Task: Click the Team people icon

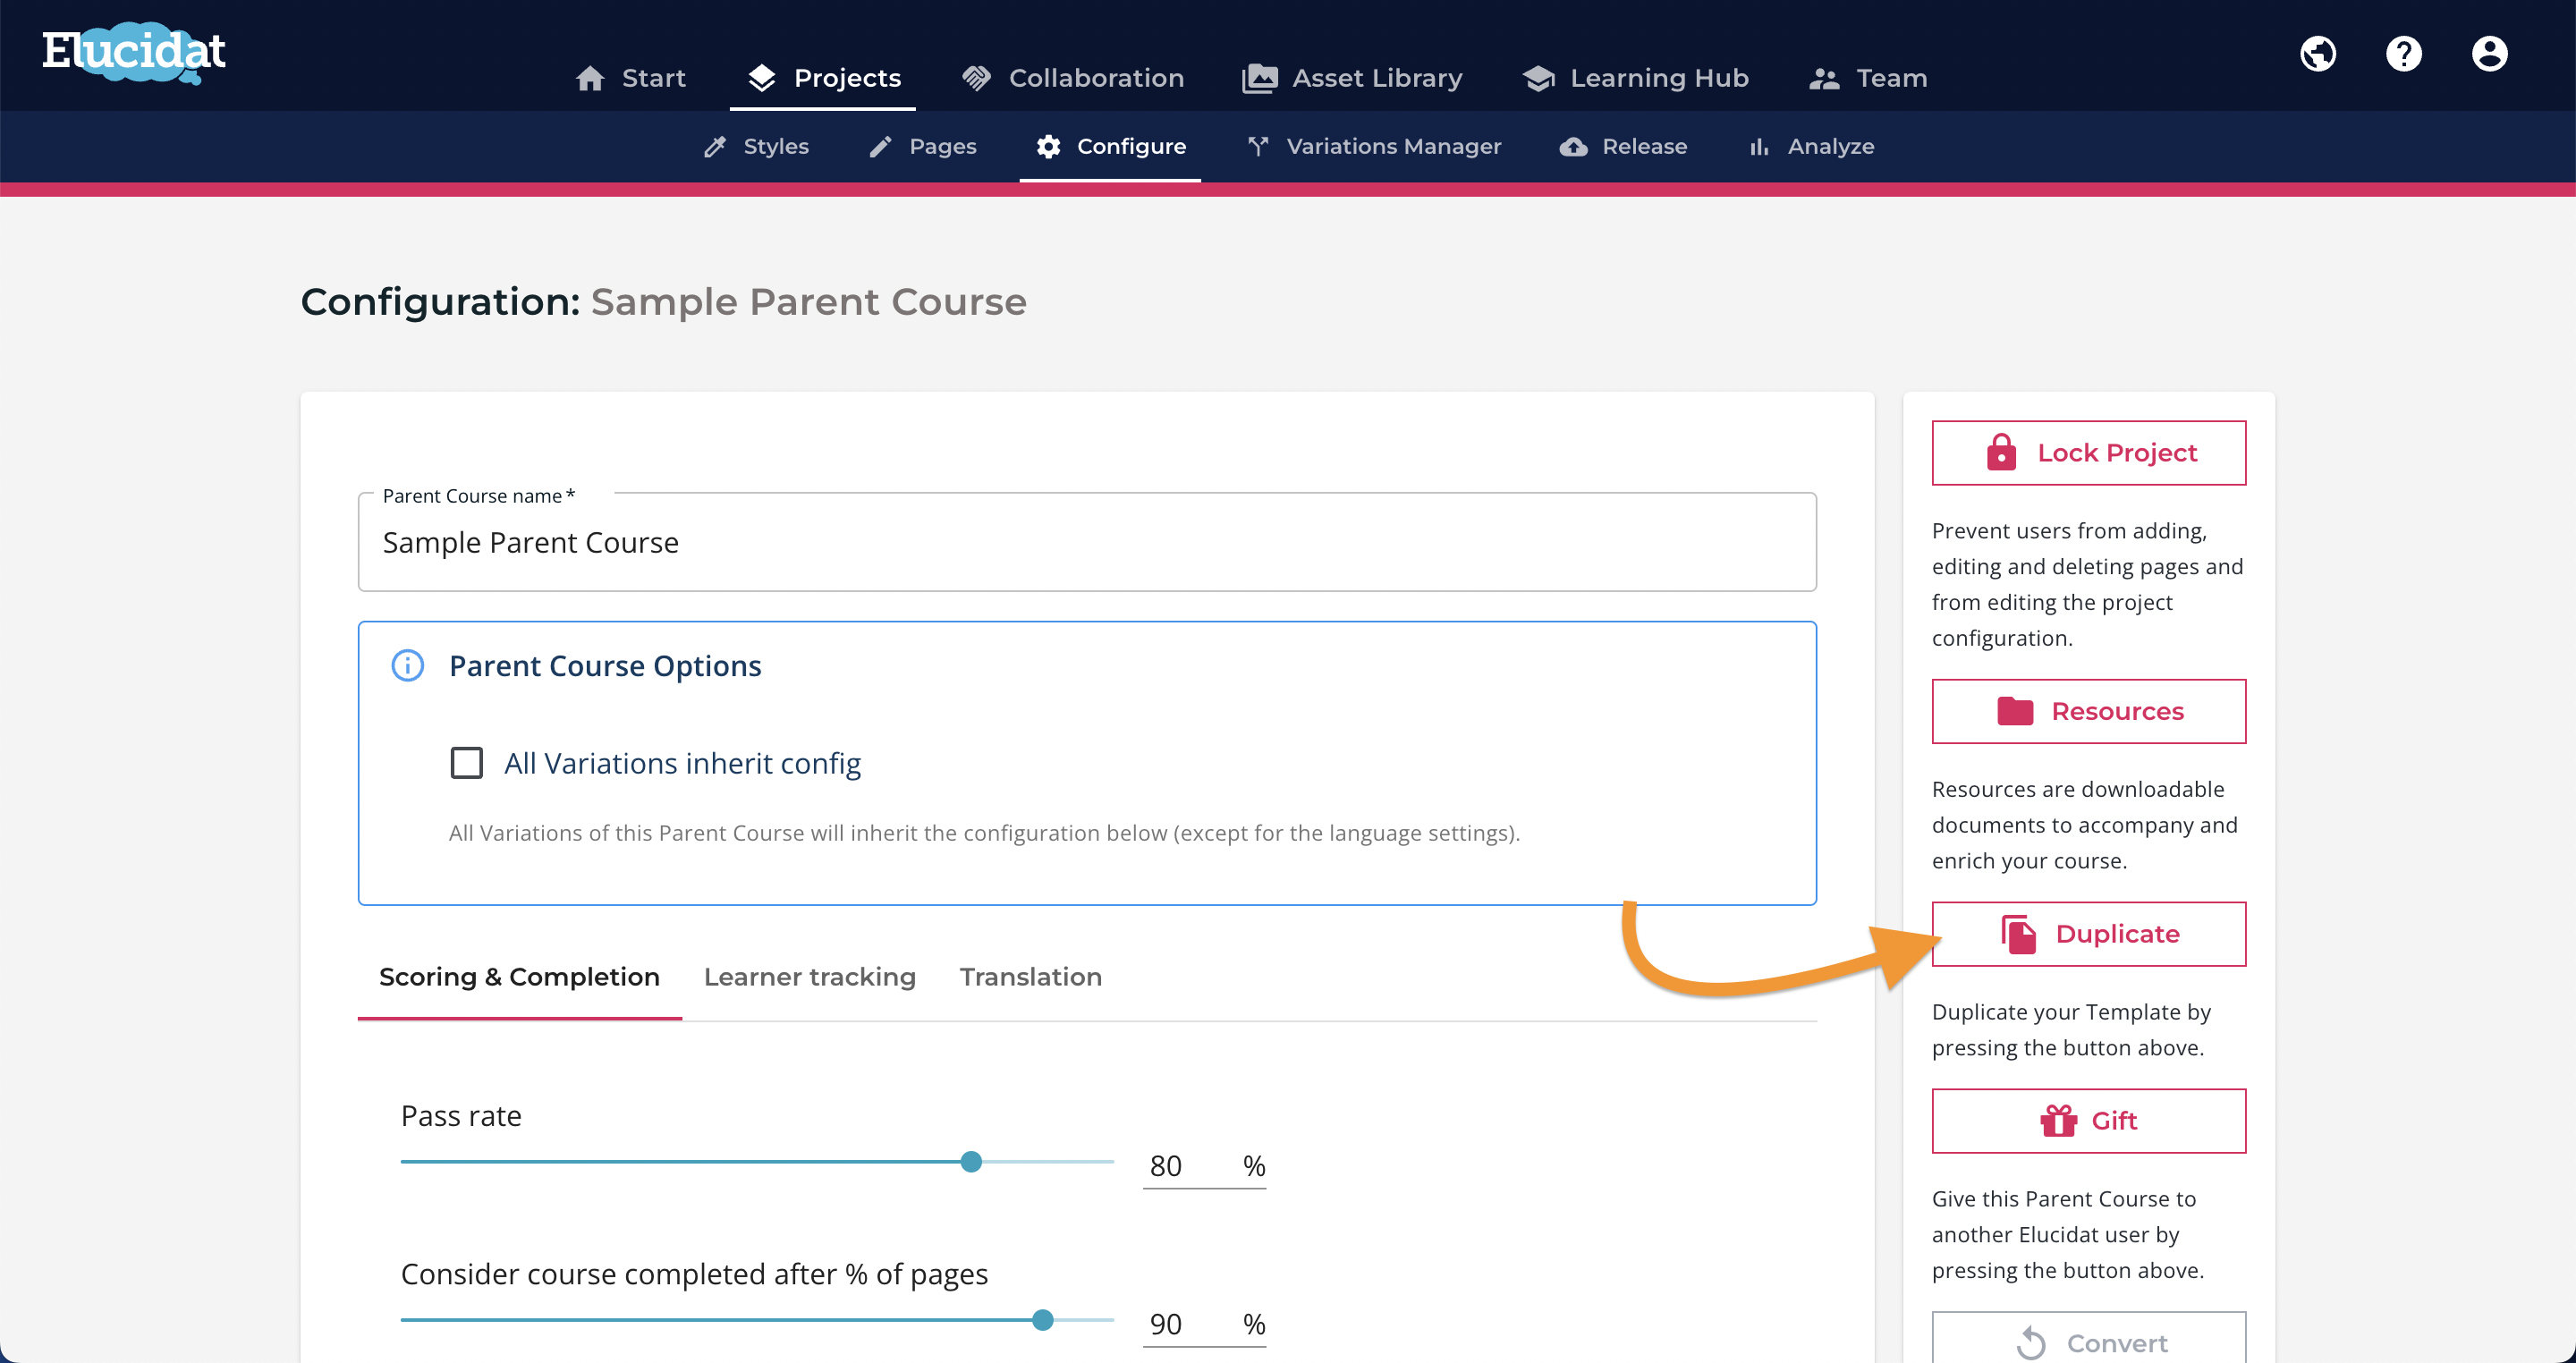Action: tap(1824, 79)
